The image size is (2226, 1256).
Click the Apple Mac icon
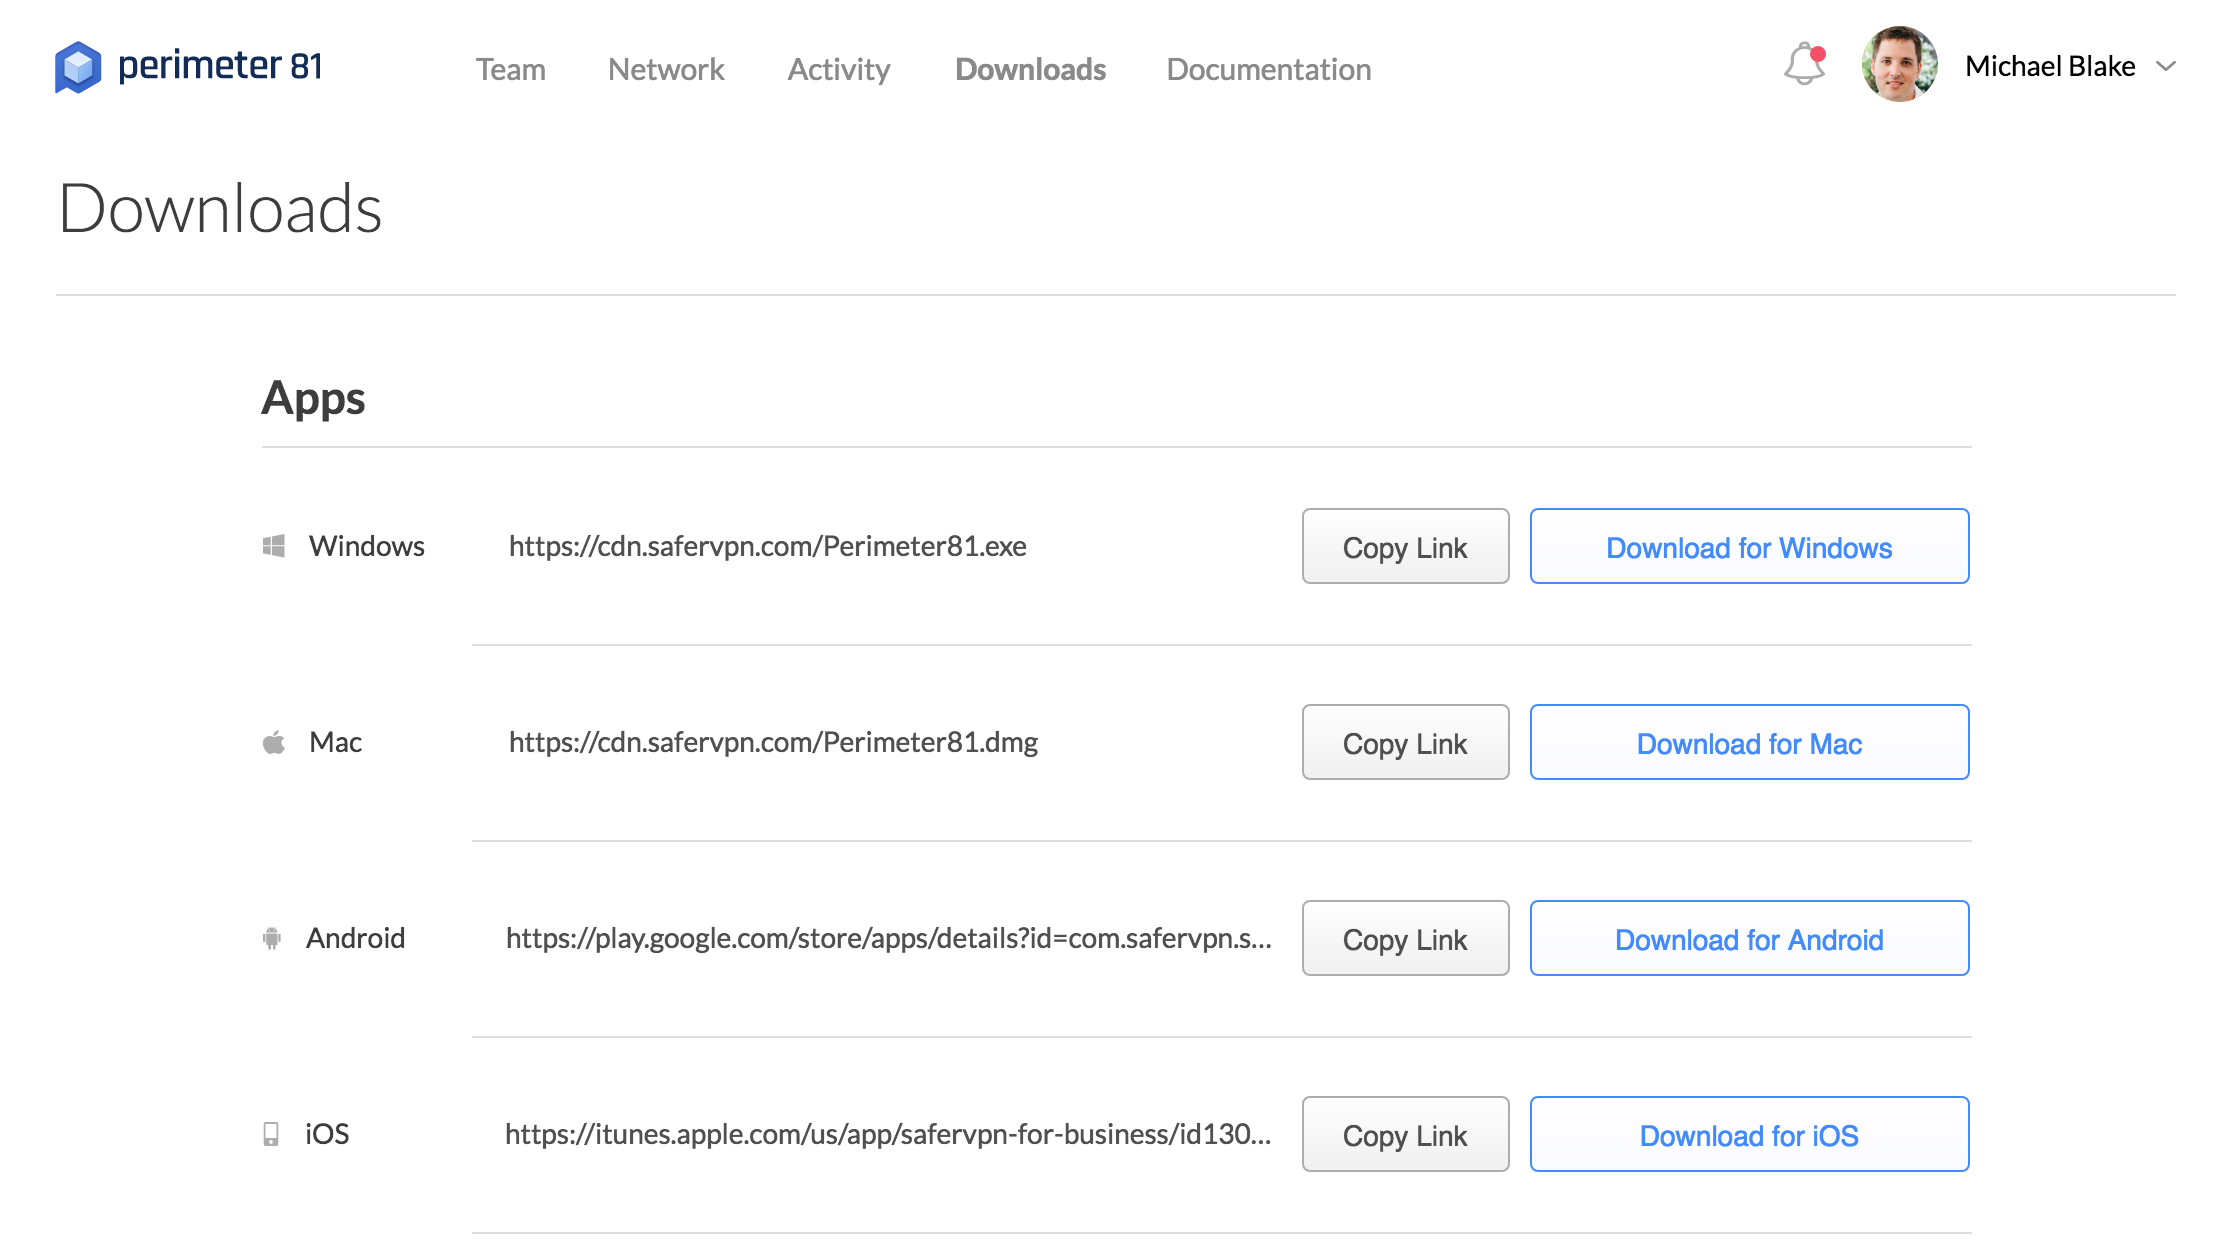274,742
